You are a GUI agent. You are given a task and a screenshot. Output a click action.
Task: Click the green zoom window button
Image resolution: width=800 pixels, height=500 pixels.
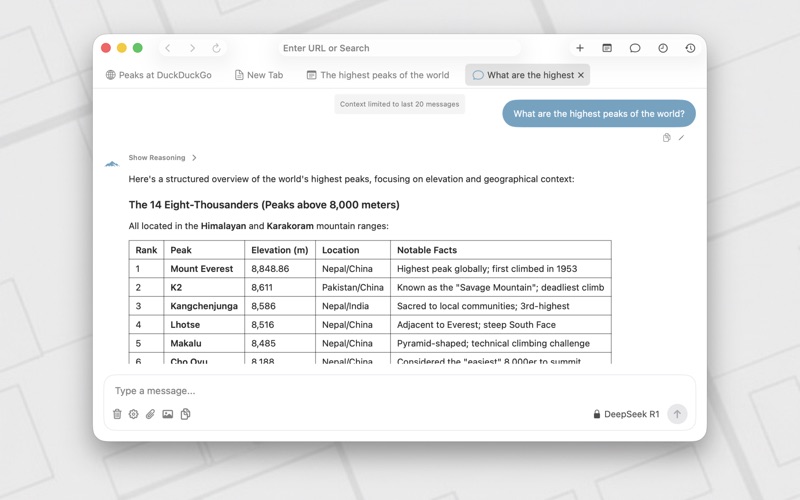137,48
